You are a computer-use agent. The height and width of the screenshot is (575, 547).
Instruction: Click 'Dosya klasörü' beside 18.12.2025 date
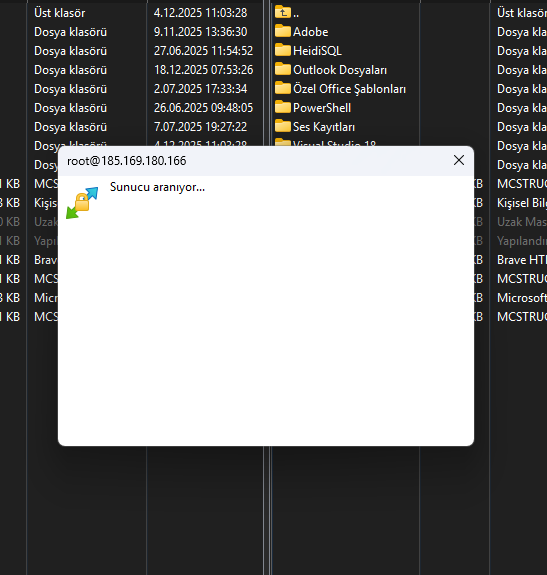(70, 70)
